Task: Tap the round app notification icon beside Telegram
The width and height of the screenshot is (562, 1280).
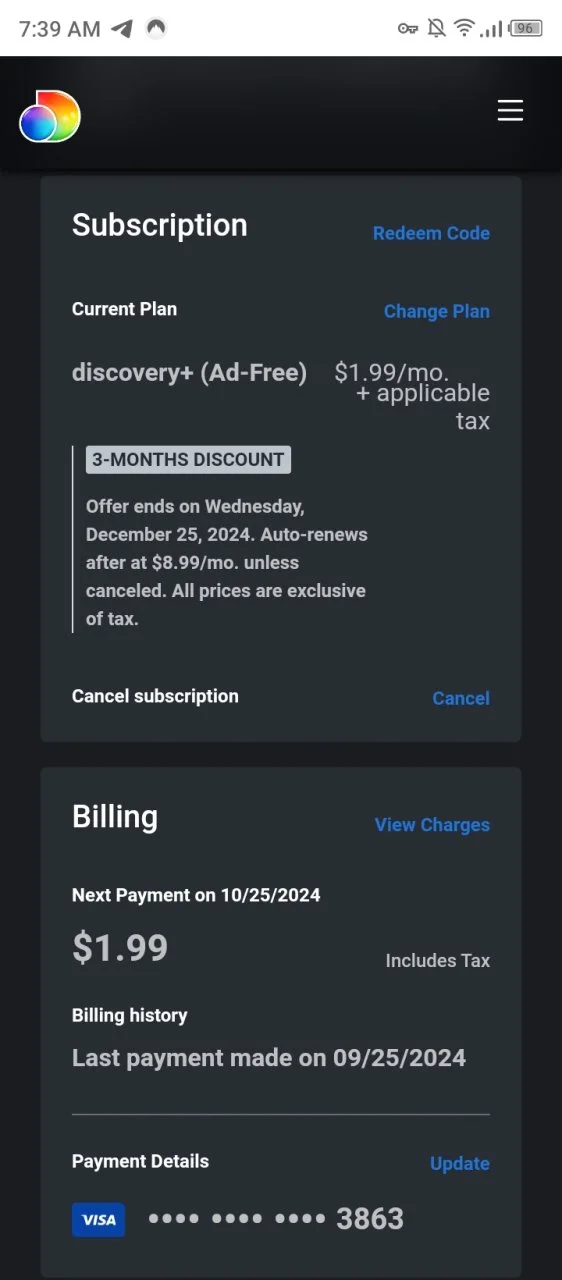Action: click(x=155, y=29)
